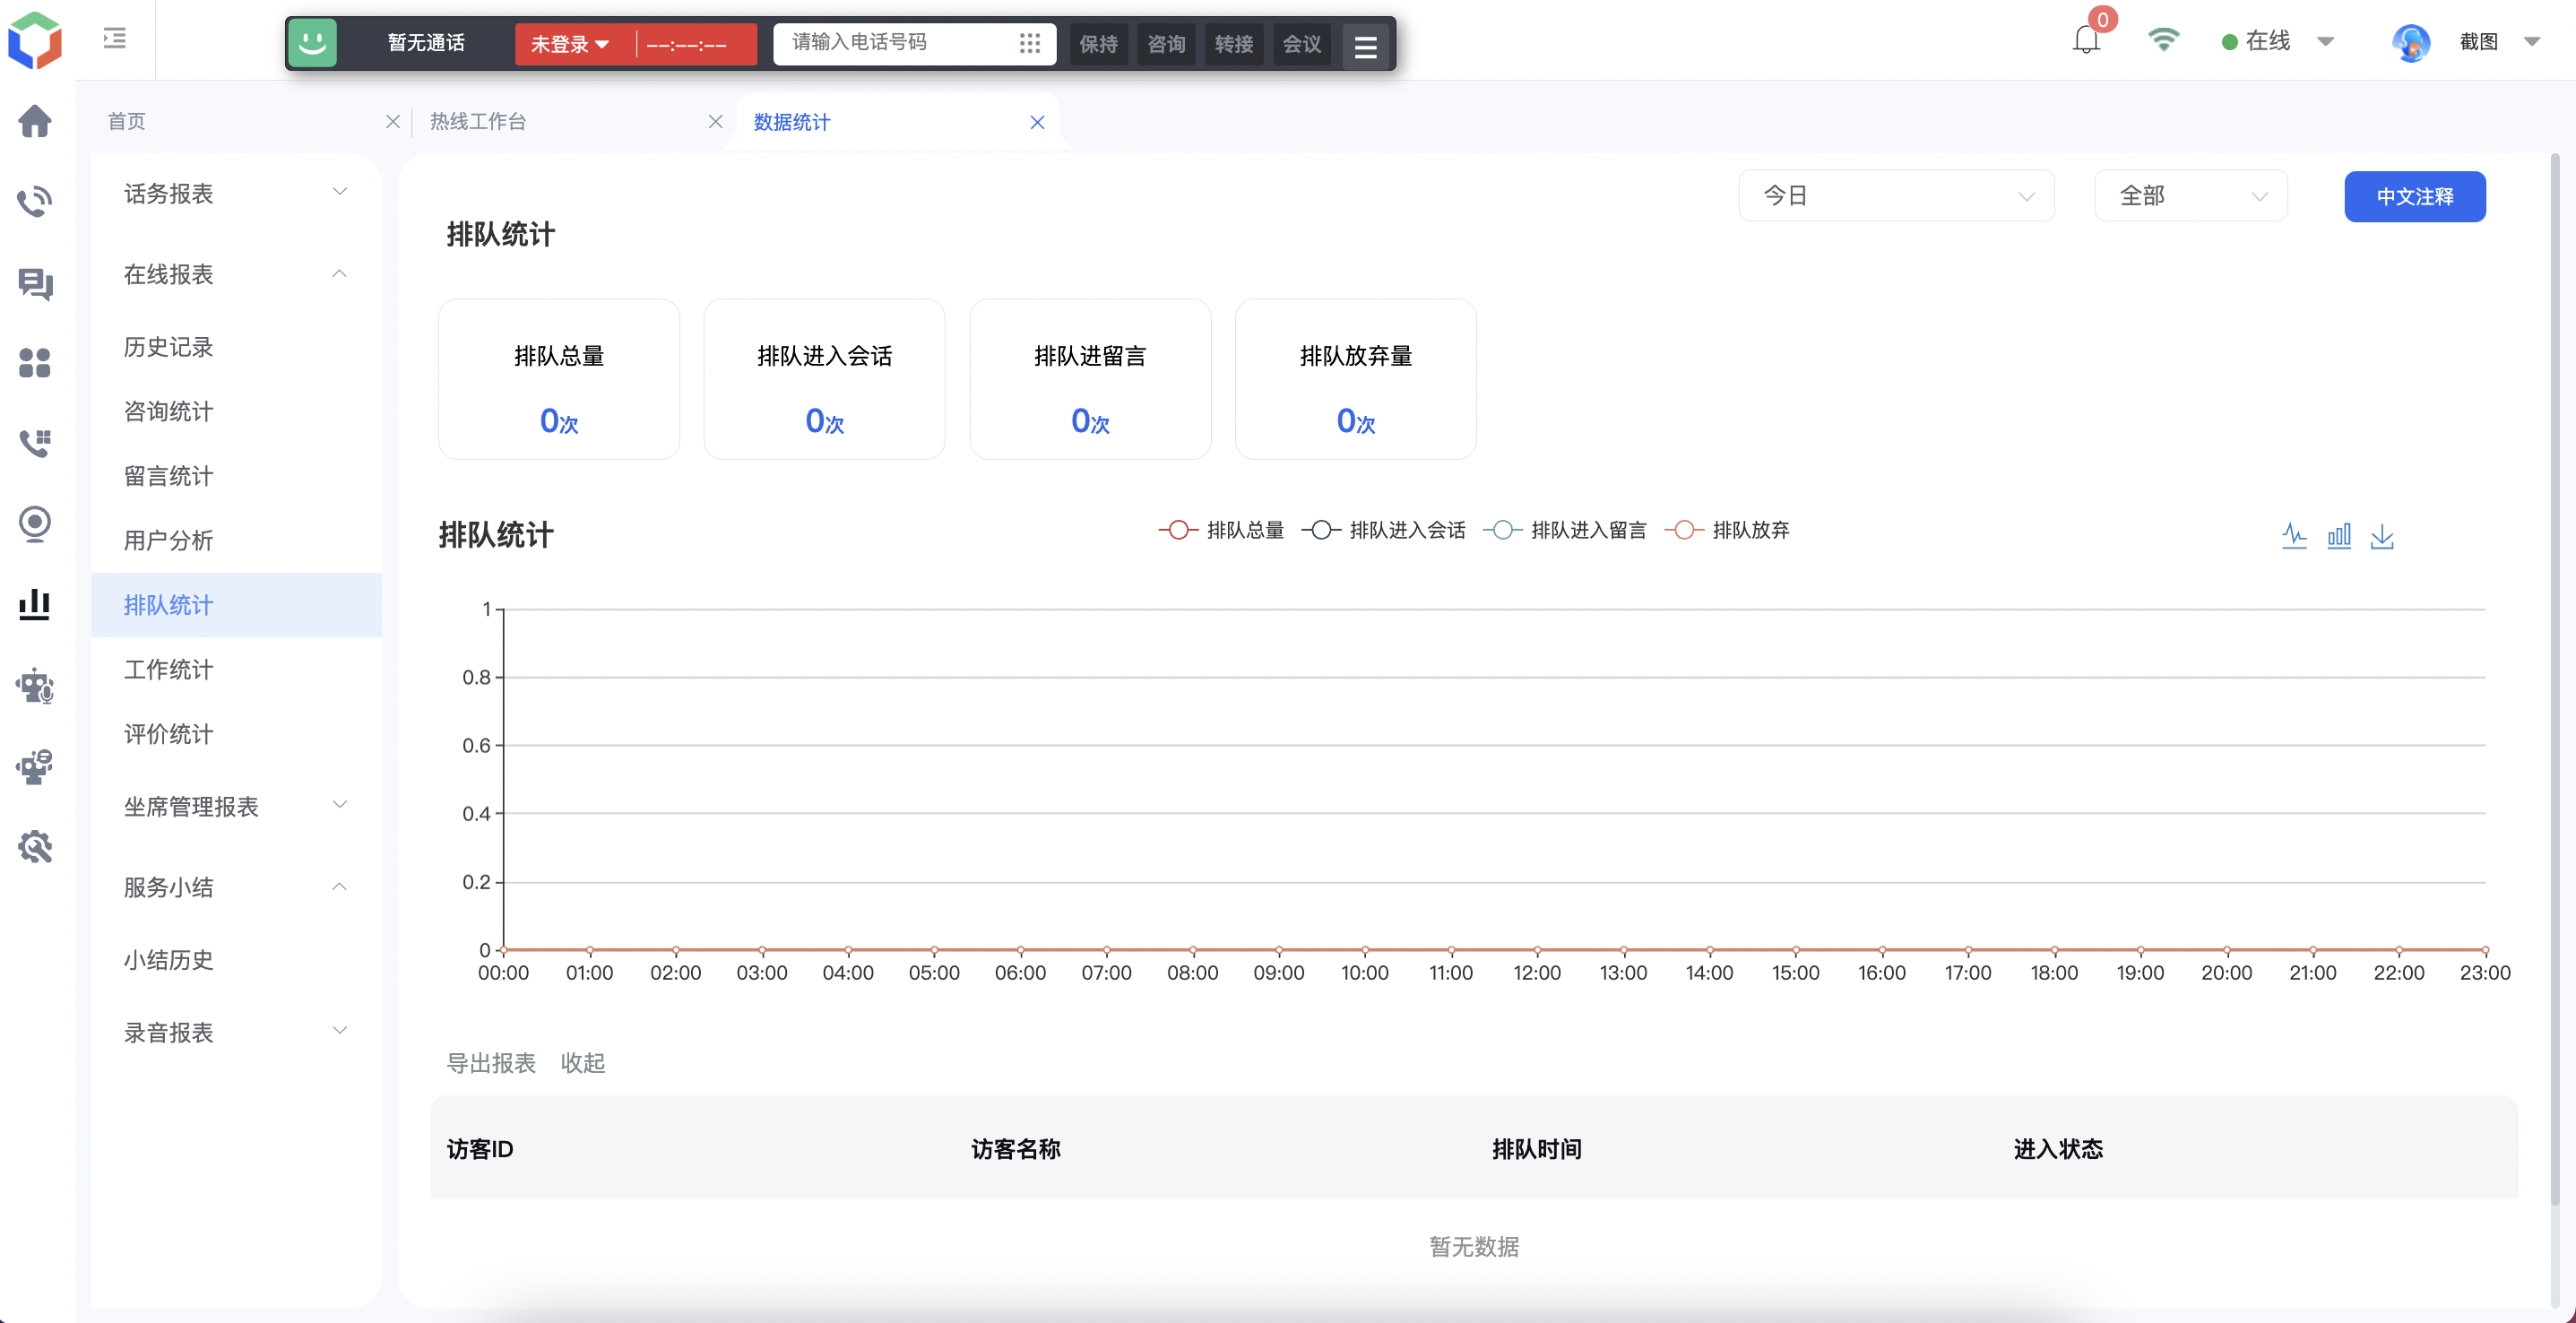Open the softphone hamburger menu
2576x1323 pixels.
(1365, 45)
